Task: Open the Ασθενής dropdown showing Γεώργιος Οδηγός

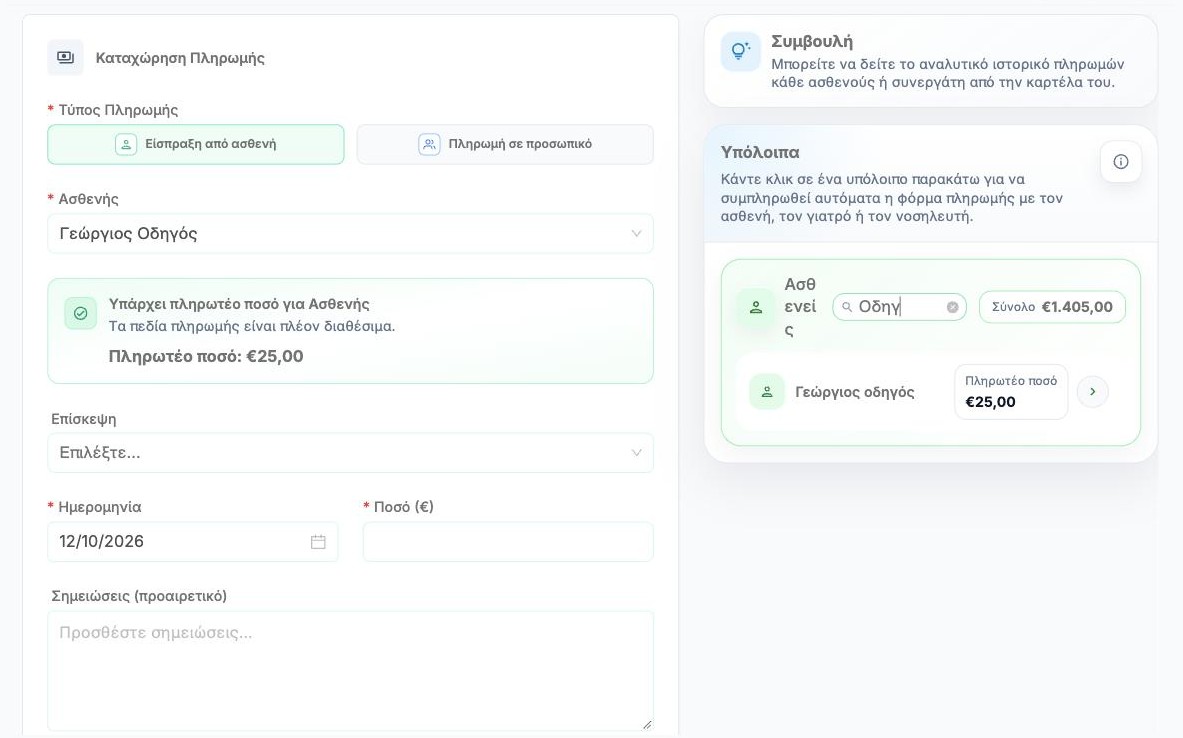Action: coord(350,234)
